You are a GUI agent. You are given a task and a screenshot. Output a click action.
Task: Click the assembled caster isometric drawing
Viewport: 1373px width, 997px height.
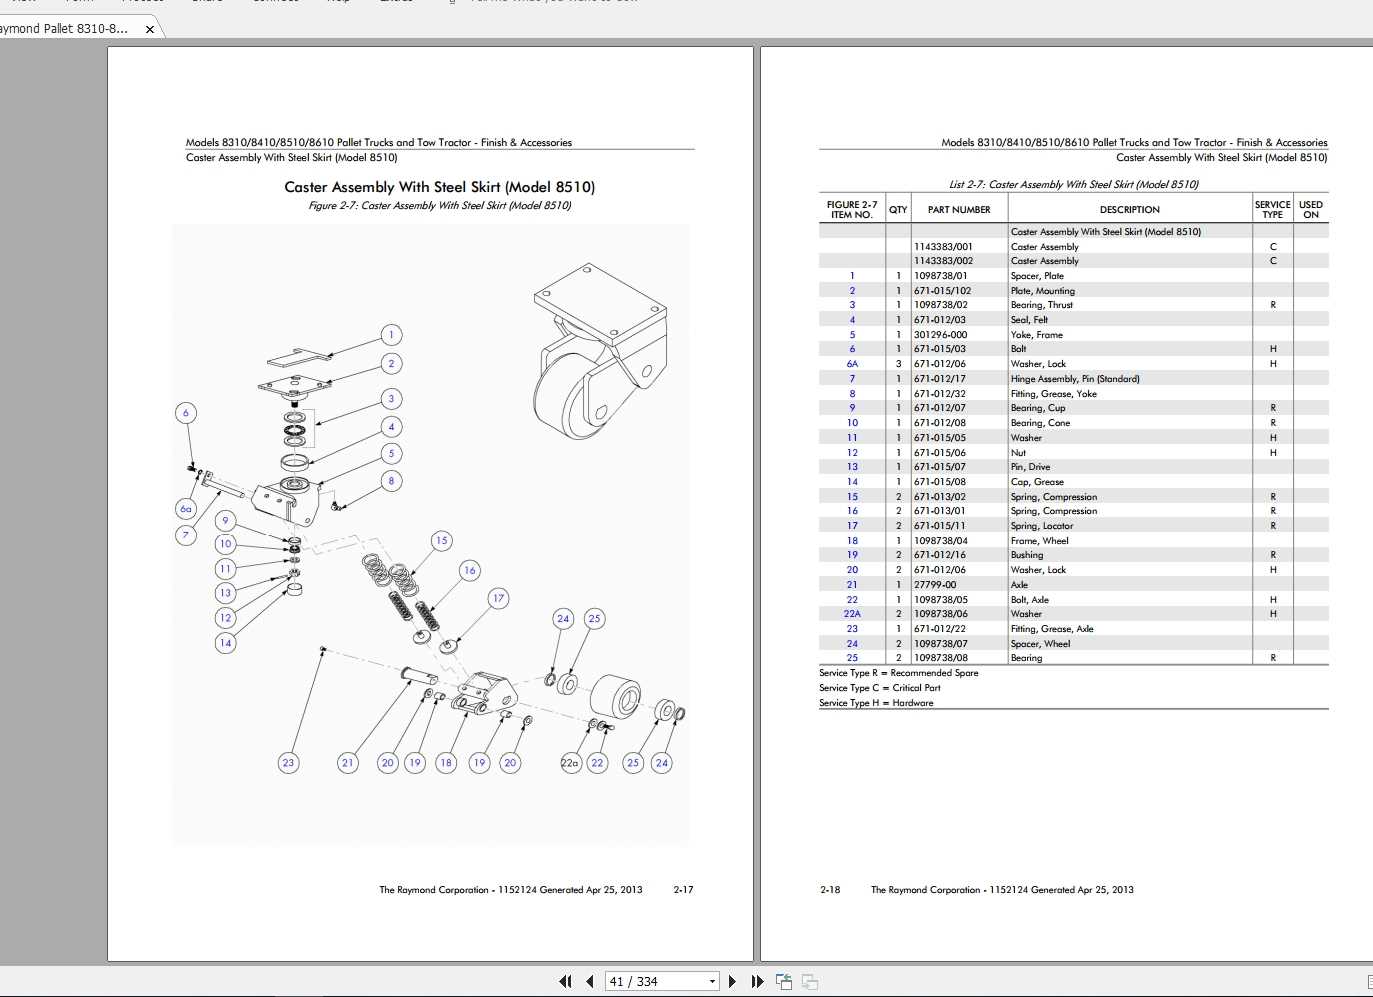600,351
